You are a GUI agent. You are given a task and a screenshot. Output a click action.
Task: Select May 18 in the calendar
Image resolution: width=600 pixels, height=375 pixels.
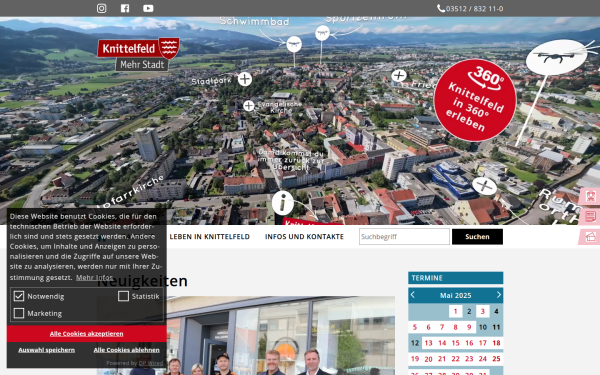[496, 343]
